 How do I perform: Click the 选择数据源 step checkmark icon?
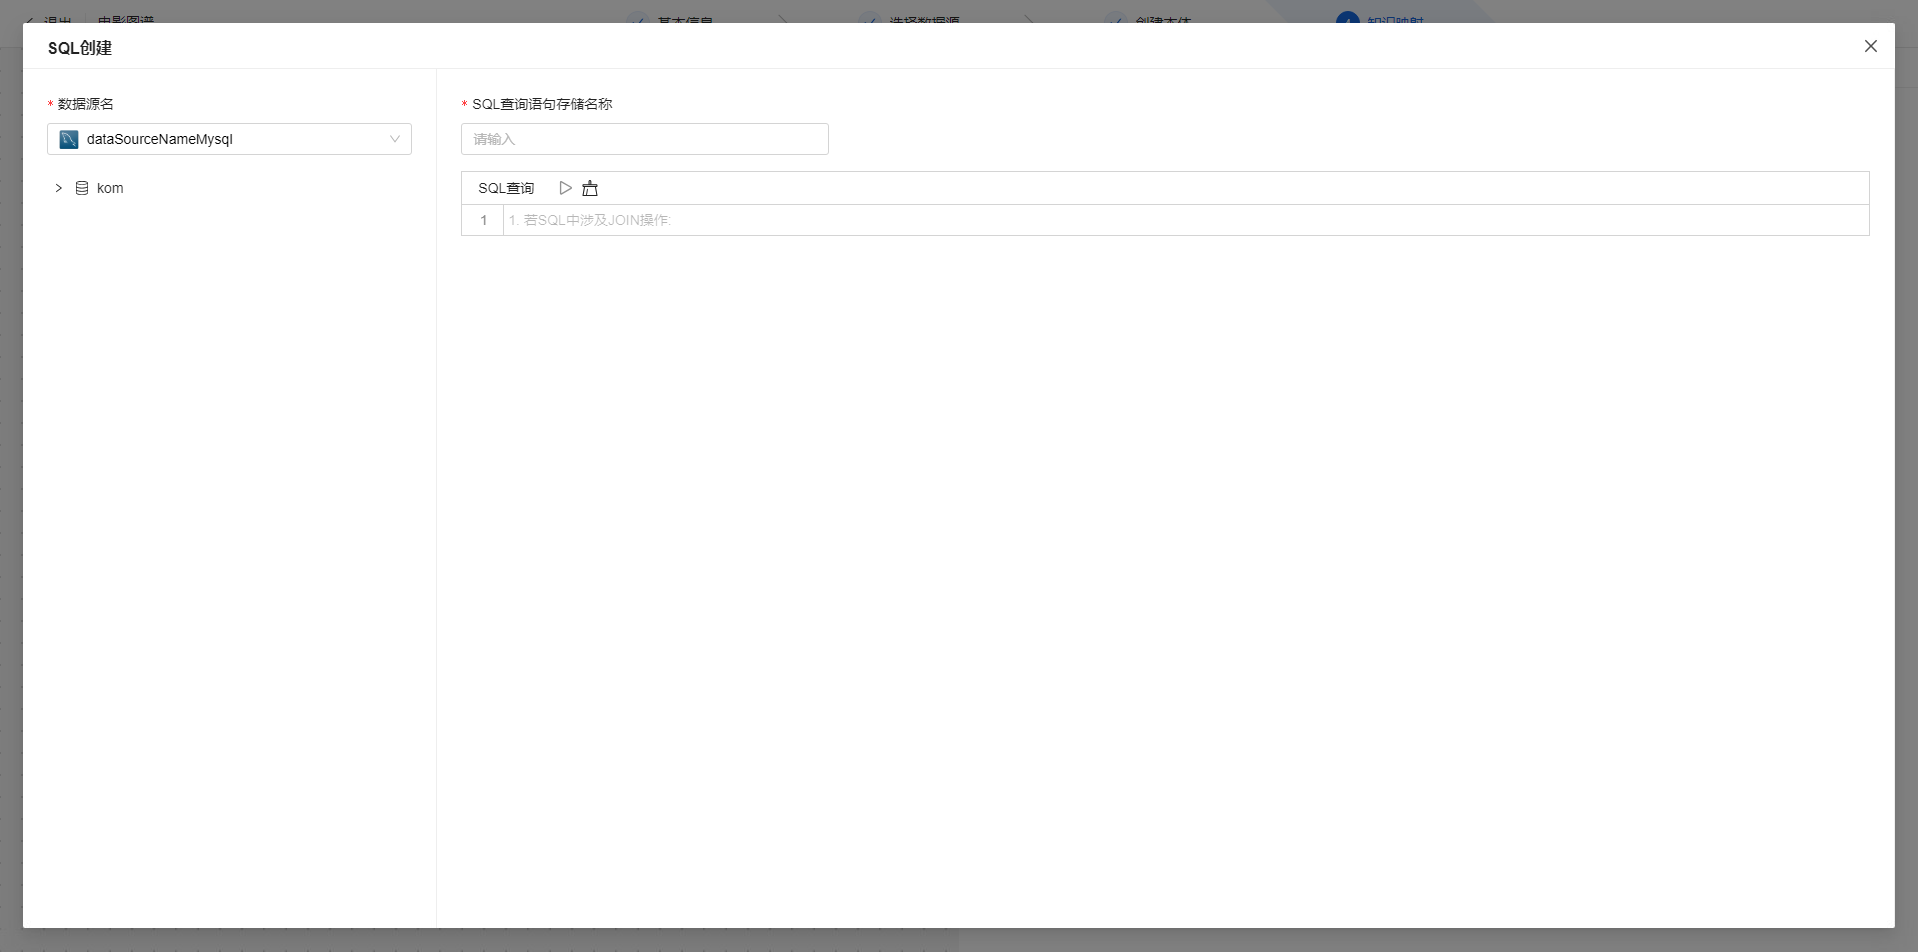click(x=869, y=19)
